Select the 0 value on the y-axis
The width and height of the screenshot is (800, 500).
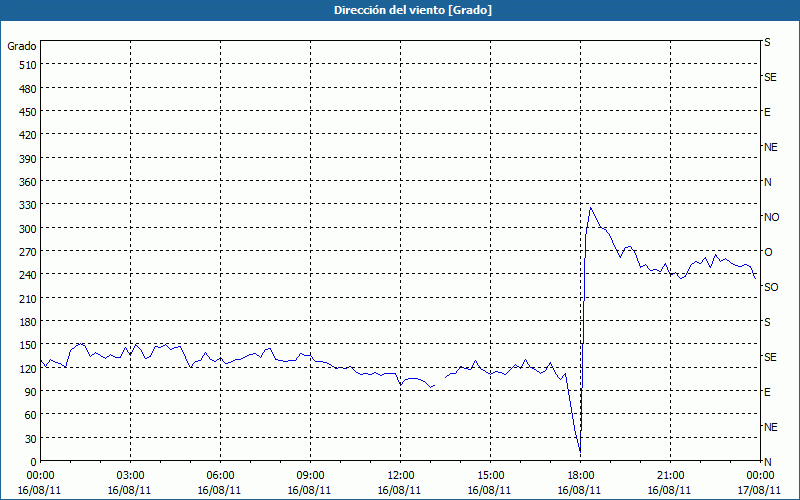pos(34,462)
